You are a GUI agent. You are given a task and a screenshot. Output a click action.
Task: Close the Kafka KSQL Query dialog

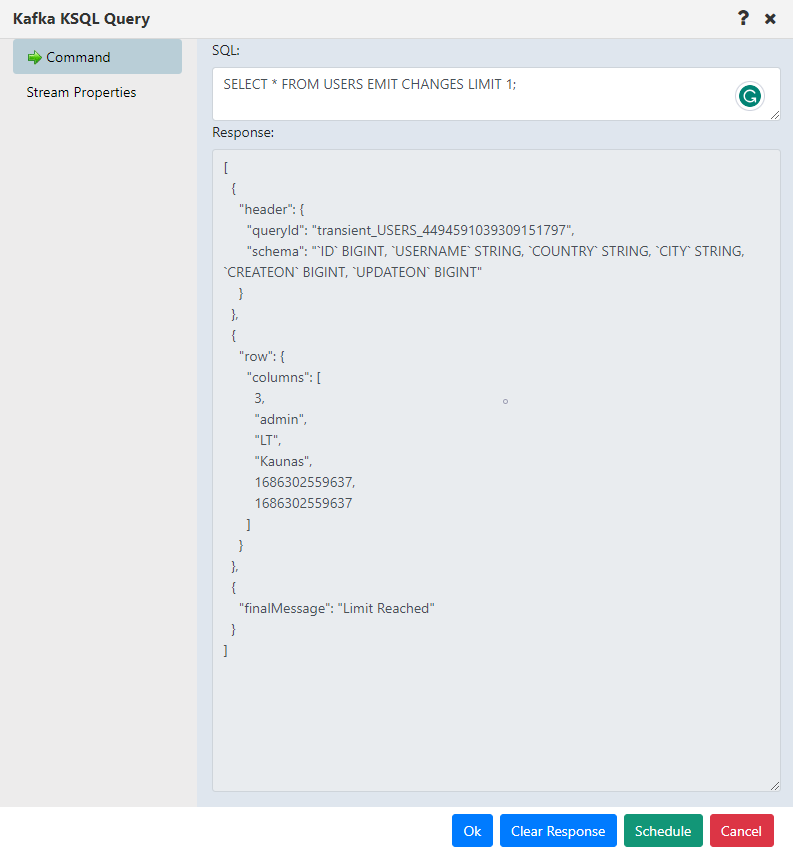click(x=770, y=19)
